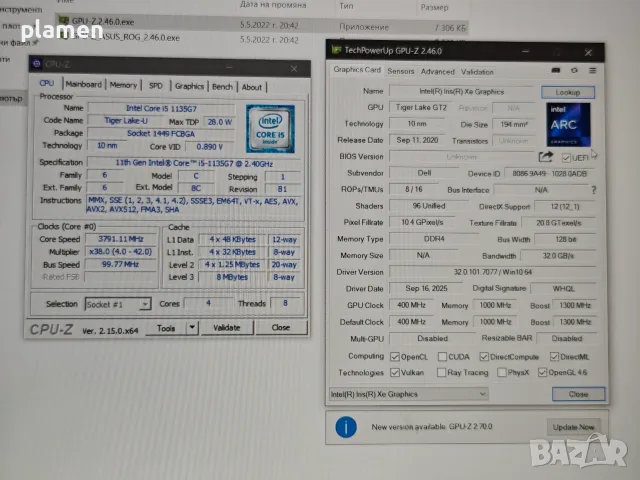
Task: Click the Close button in CPU-Z
Action: click(x=281, y=328)
